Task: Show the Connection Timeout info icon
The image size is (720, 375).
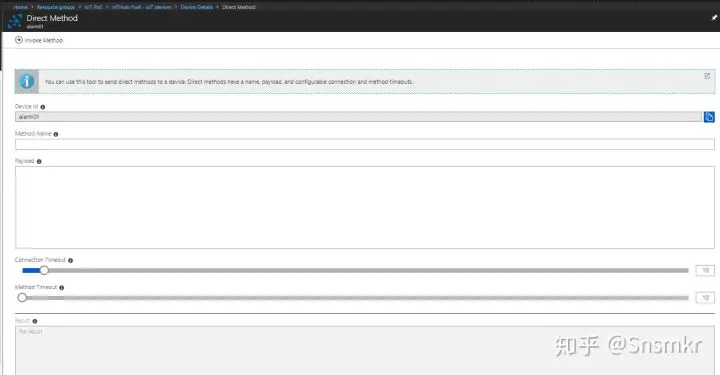Action: [x=71, y=260]
